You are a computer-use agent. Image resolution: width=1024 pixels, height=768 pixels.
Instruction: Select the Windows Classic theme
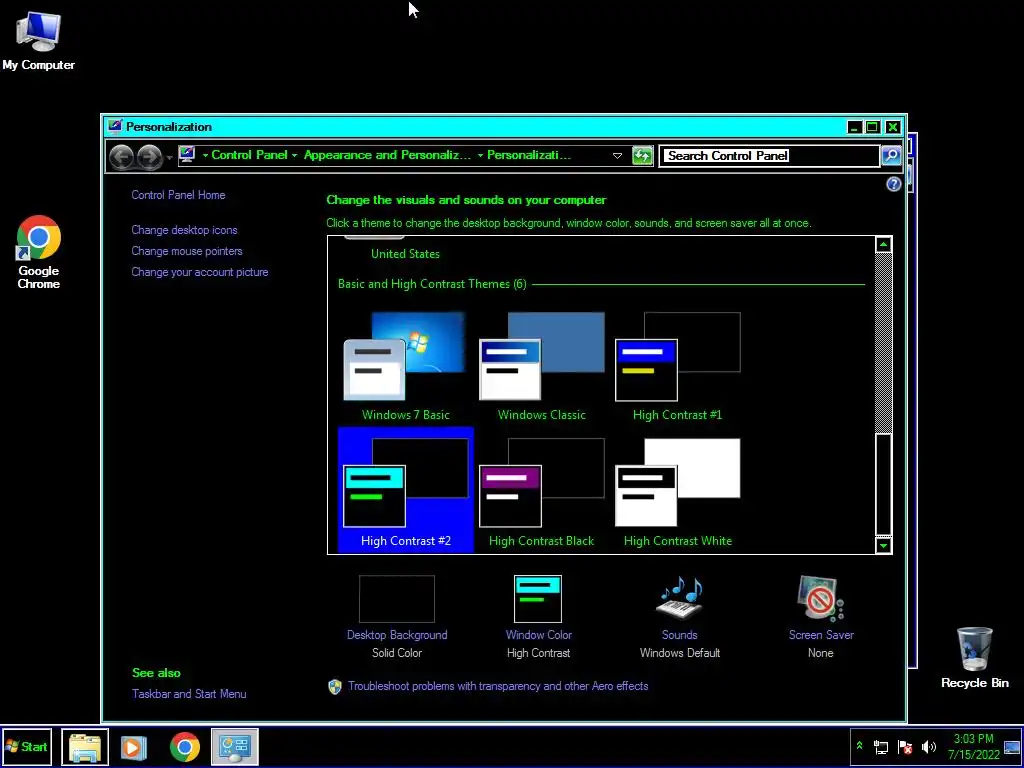pyautogui.click(x=541, y=366)
